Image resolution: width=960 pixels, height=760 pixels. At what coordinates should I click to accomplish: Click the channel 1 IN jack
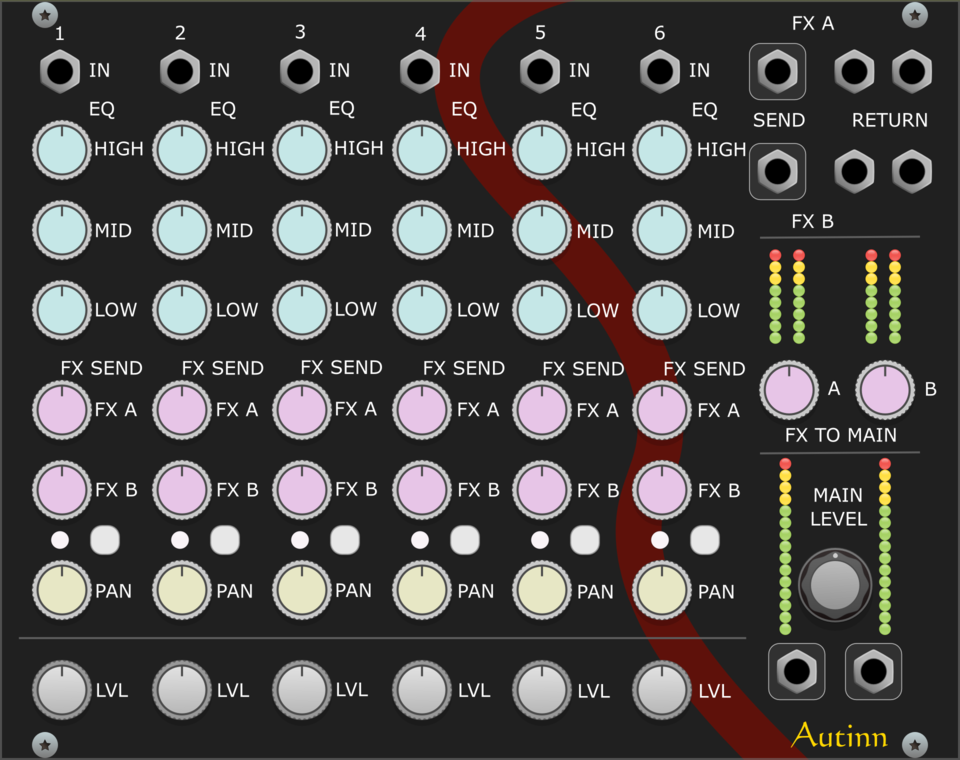60,72
